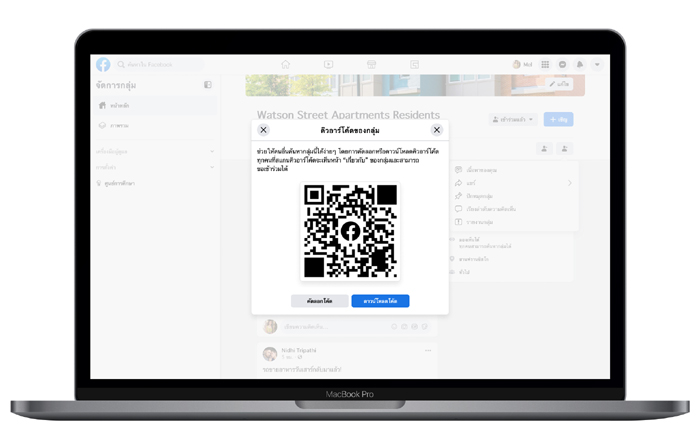This screenshot has height=433, width=700.
Task: Open the notifications bell
Action: pyautogui.click(x=580, y=65)
